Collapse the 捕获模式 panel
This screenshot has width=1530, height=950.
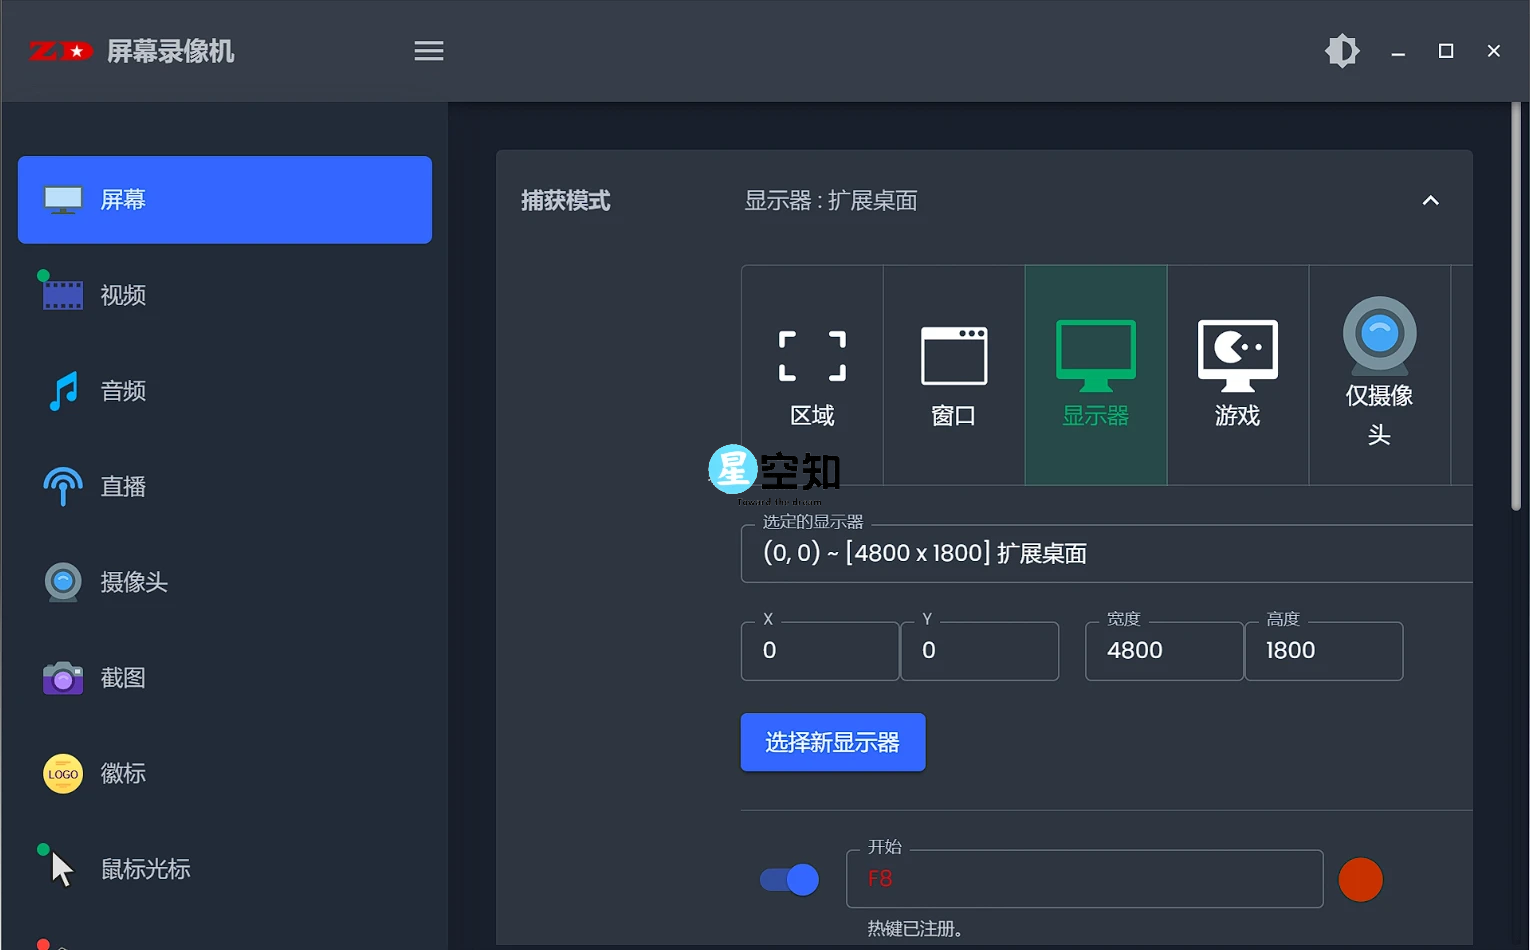tap(1430, 200)
